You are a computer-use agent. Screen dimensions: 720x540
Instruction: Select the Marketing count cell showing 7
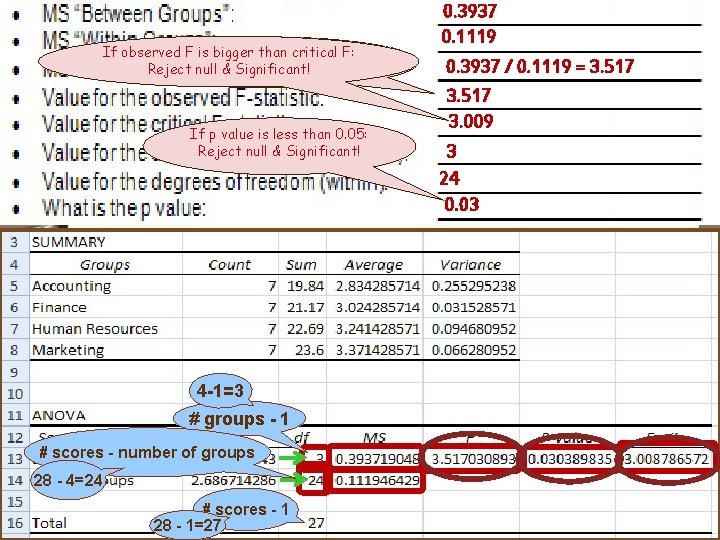230,350
